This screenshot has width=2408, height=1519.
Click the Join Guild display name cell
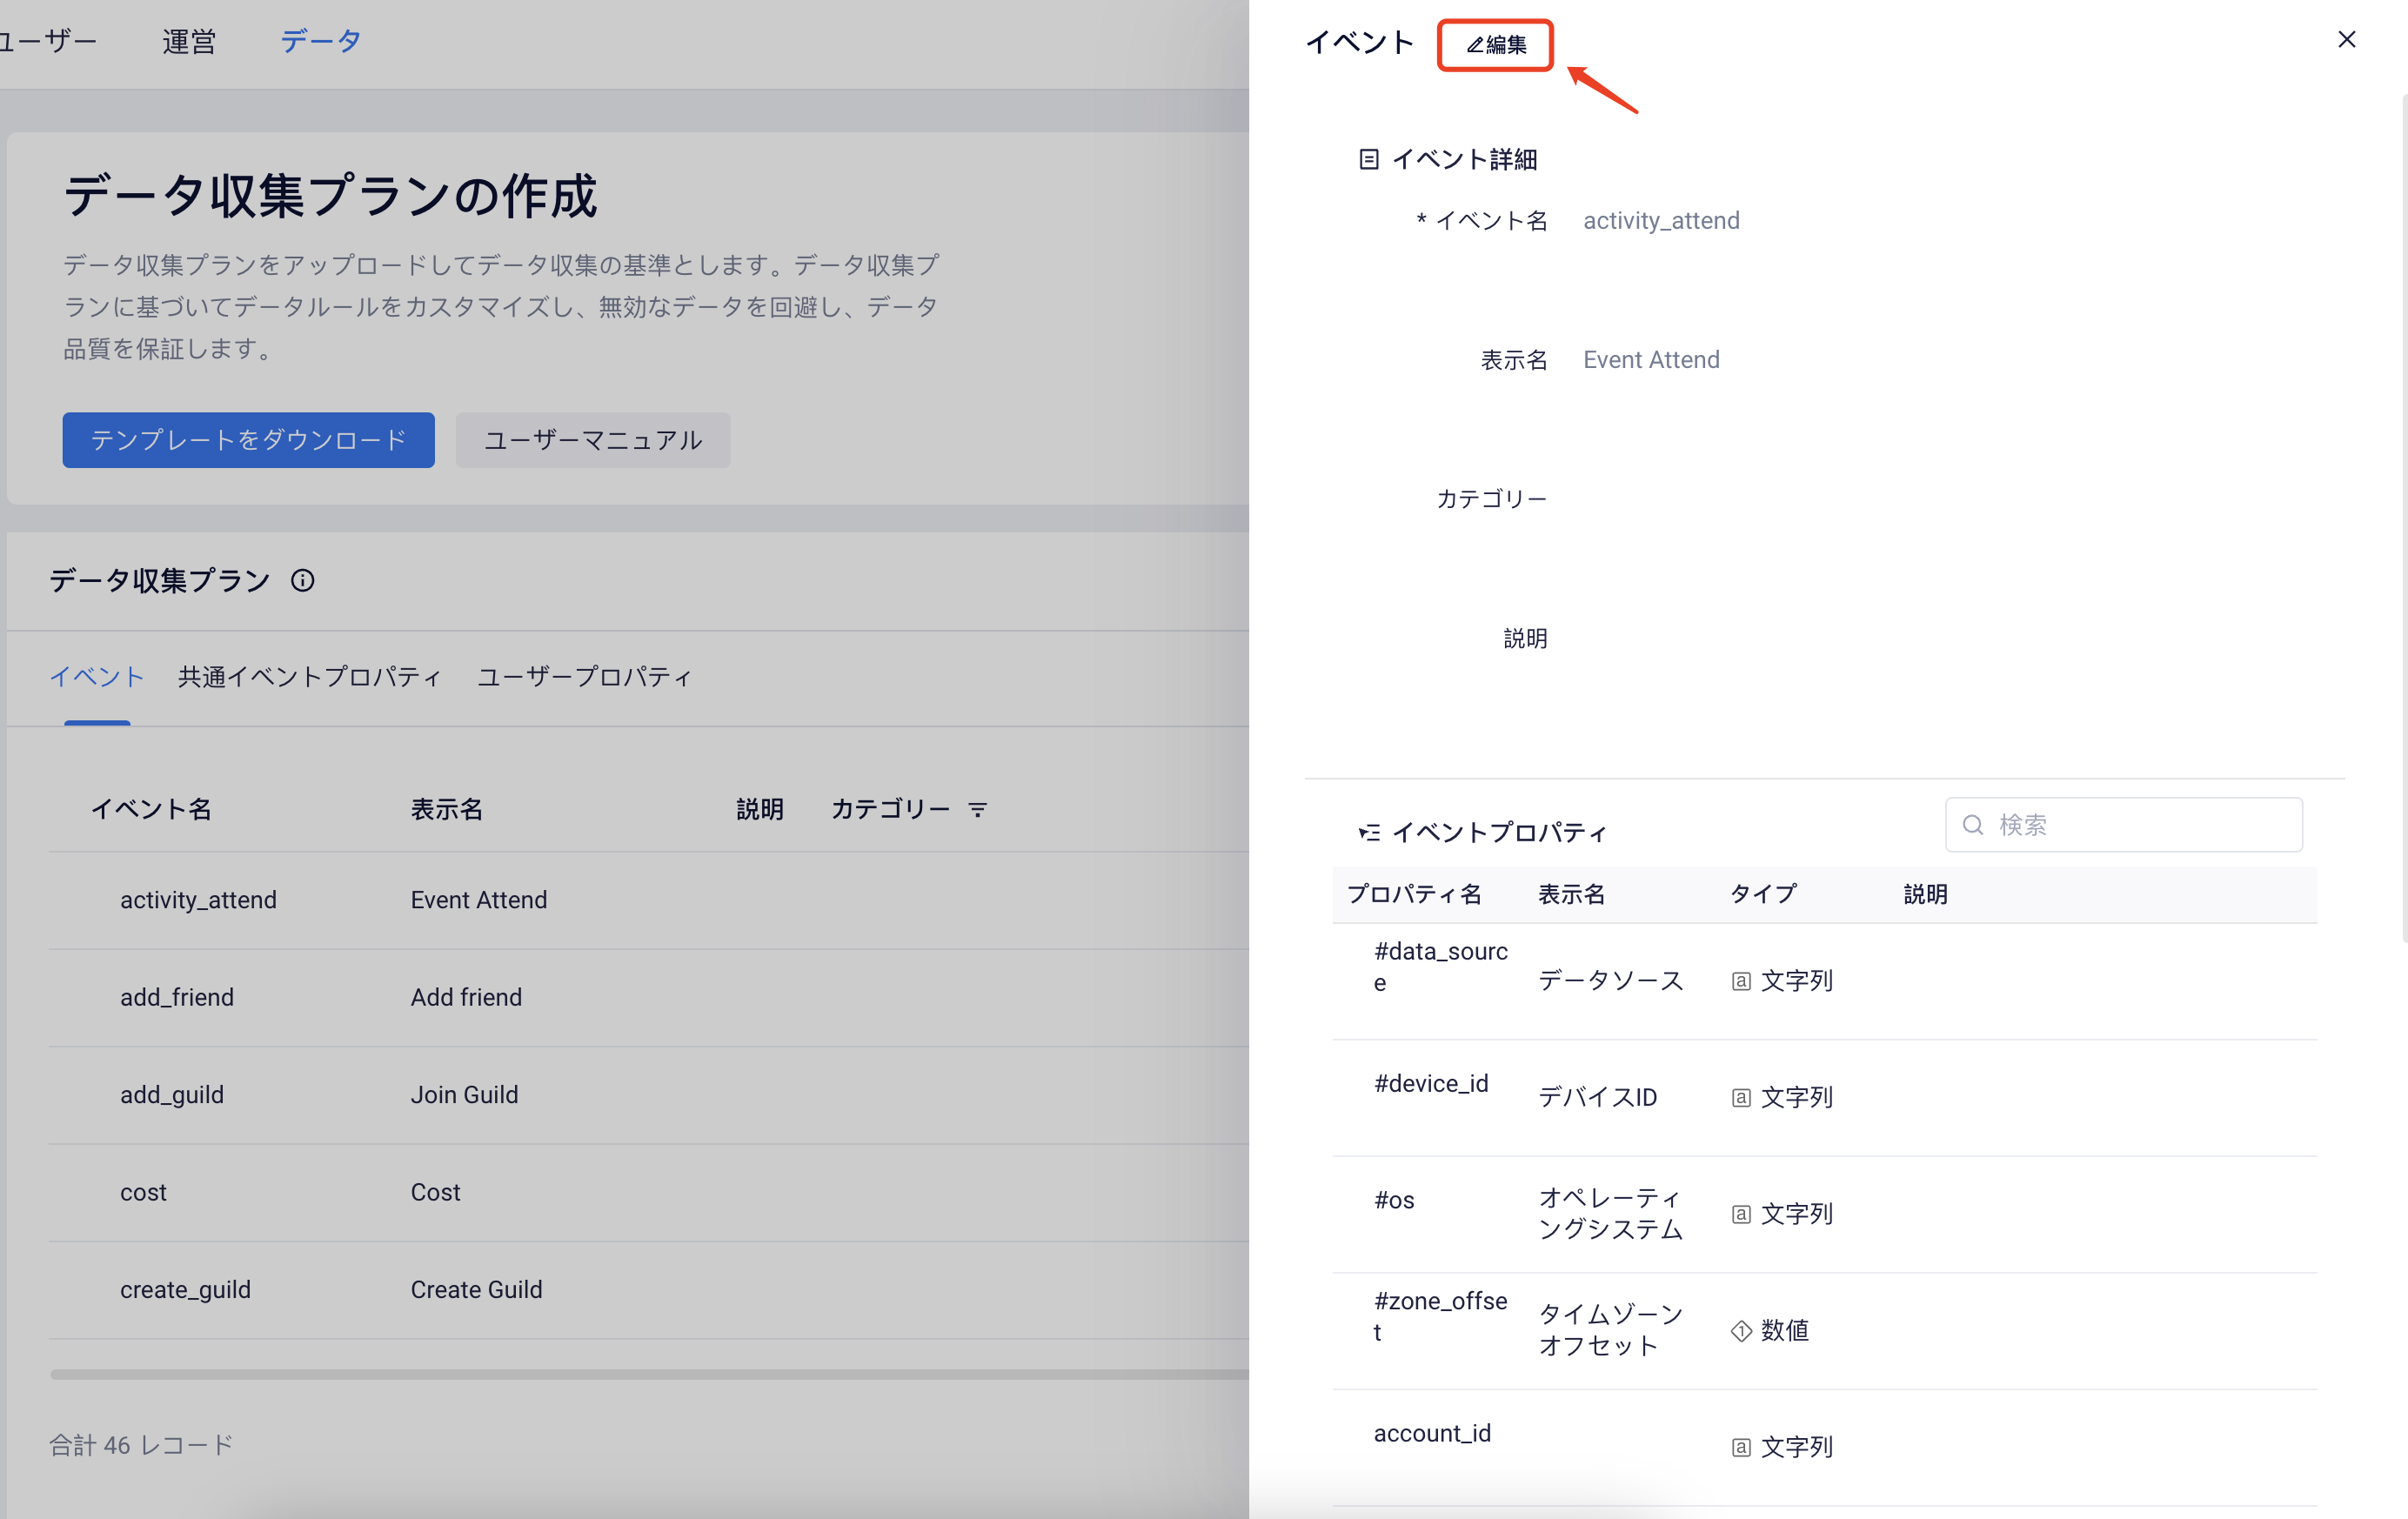pyautogui.click(x=464, y=1095)
